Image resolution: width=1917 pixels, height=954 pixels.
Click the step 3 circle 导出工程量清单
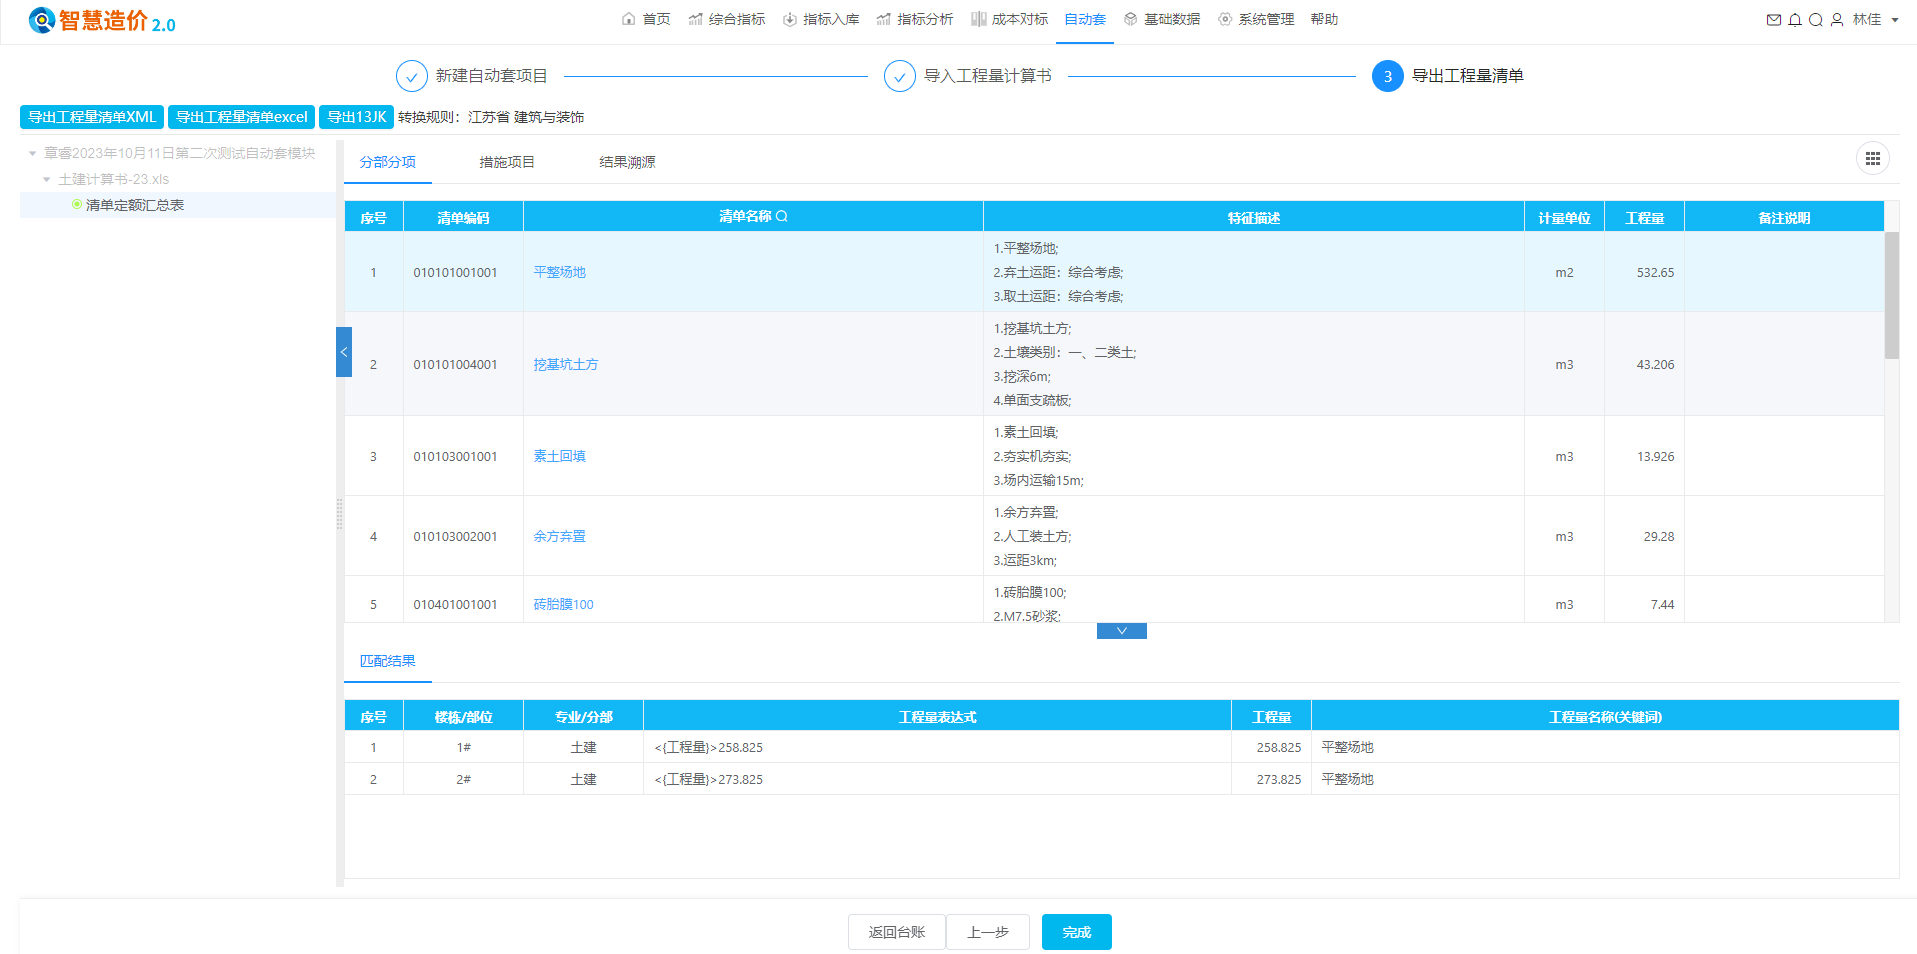pos(1387,76)
